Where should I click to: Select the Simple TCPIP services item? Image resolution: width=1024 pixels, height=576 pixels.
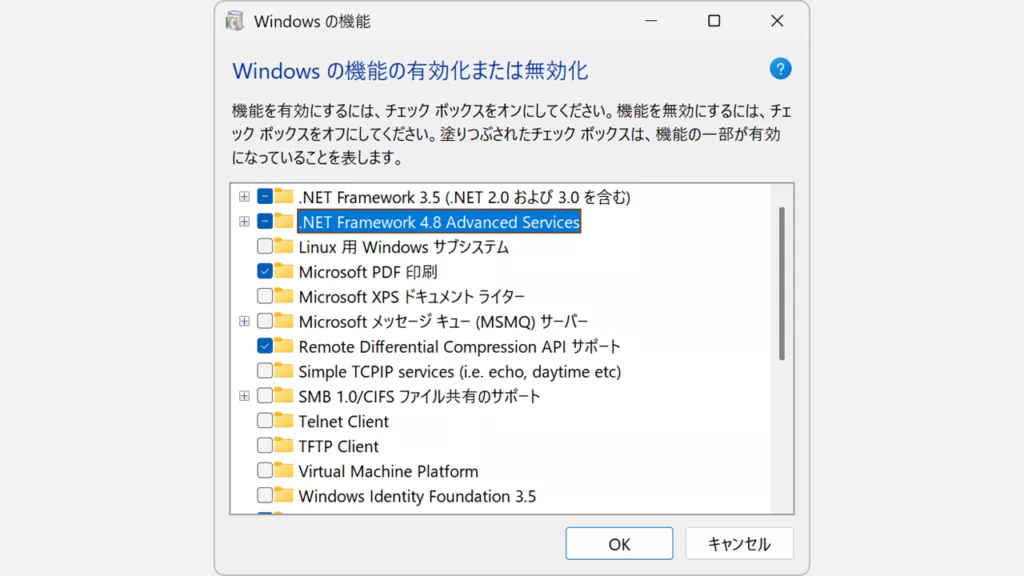(x=459, y=371)
